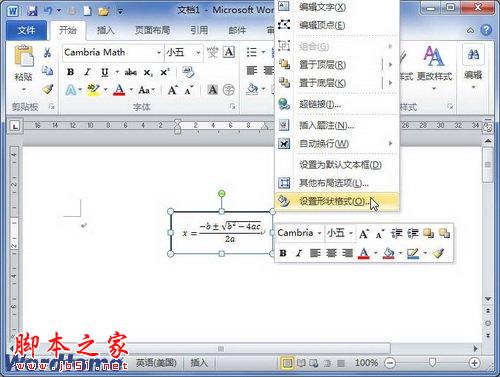The image size is (500, 377).
Task: Choose Edit Points in context menu
Action: pyautogui.click(x=337, y=25)
